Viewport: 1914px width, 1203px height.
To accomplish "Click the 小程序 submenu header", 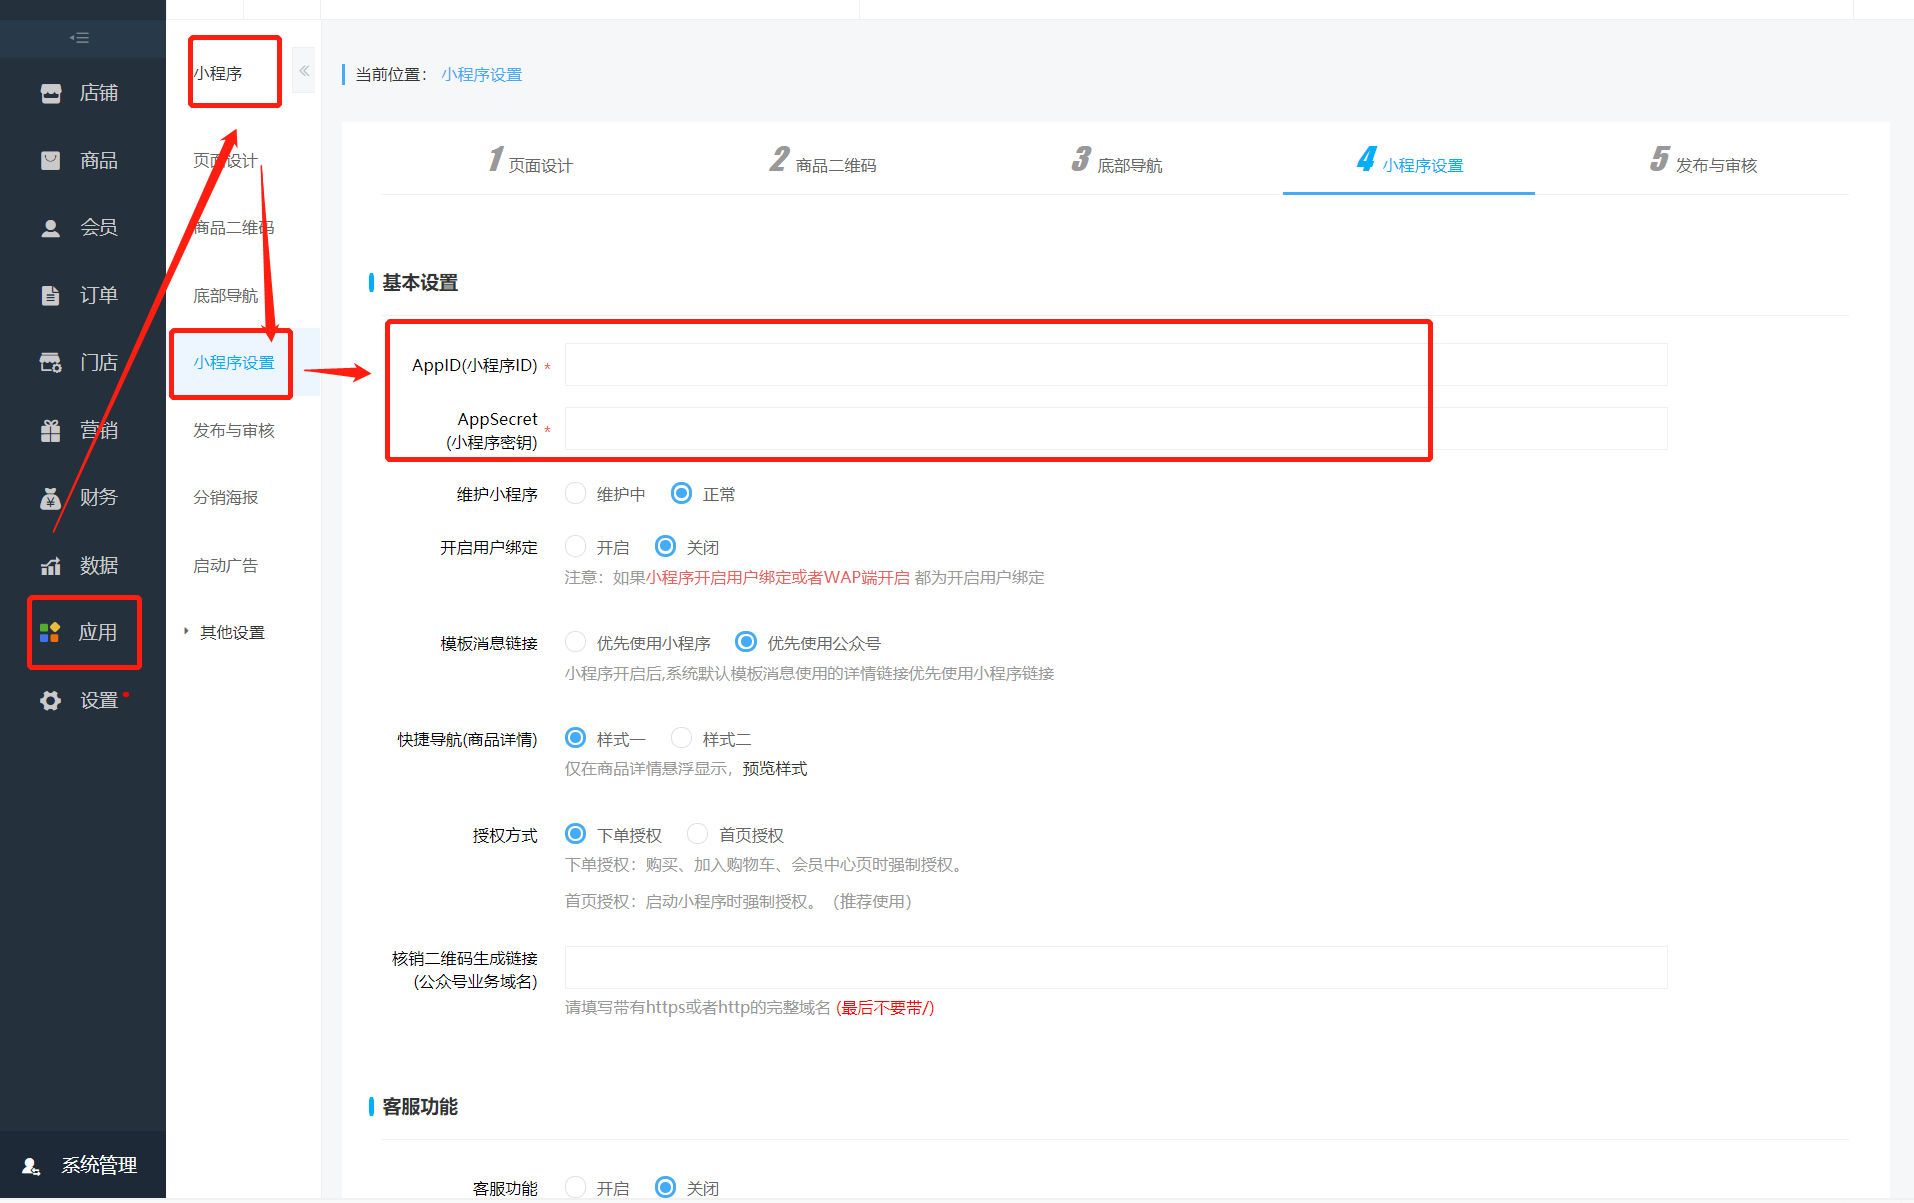I will coord(218,74).
